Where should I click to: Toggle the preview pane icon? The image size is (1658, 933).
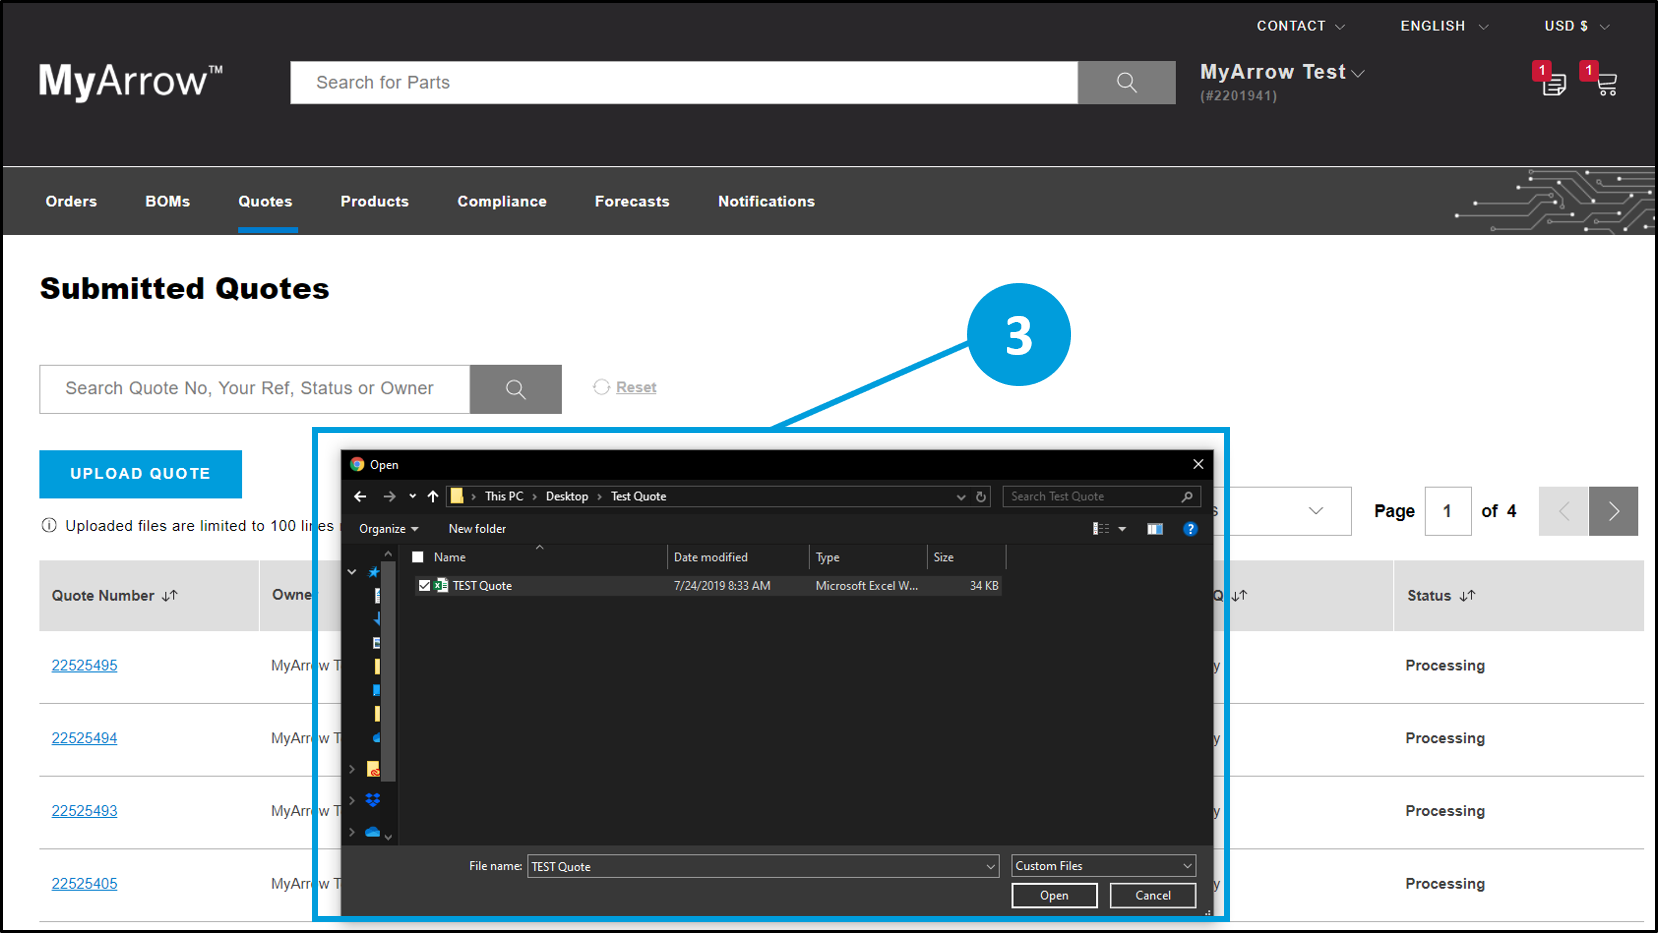coord(1155,529)
